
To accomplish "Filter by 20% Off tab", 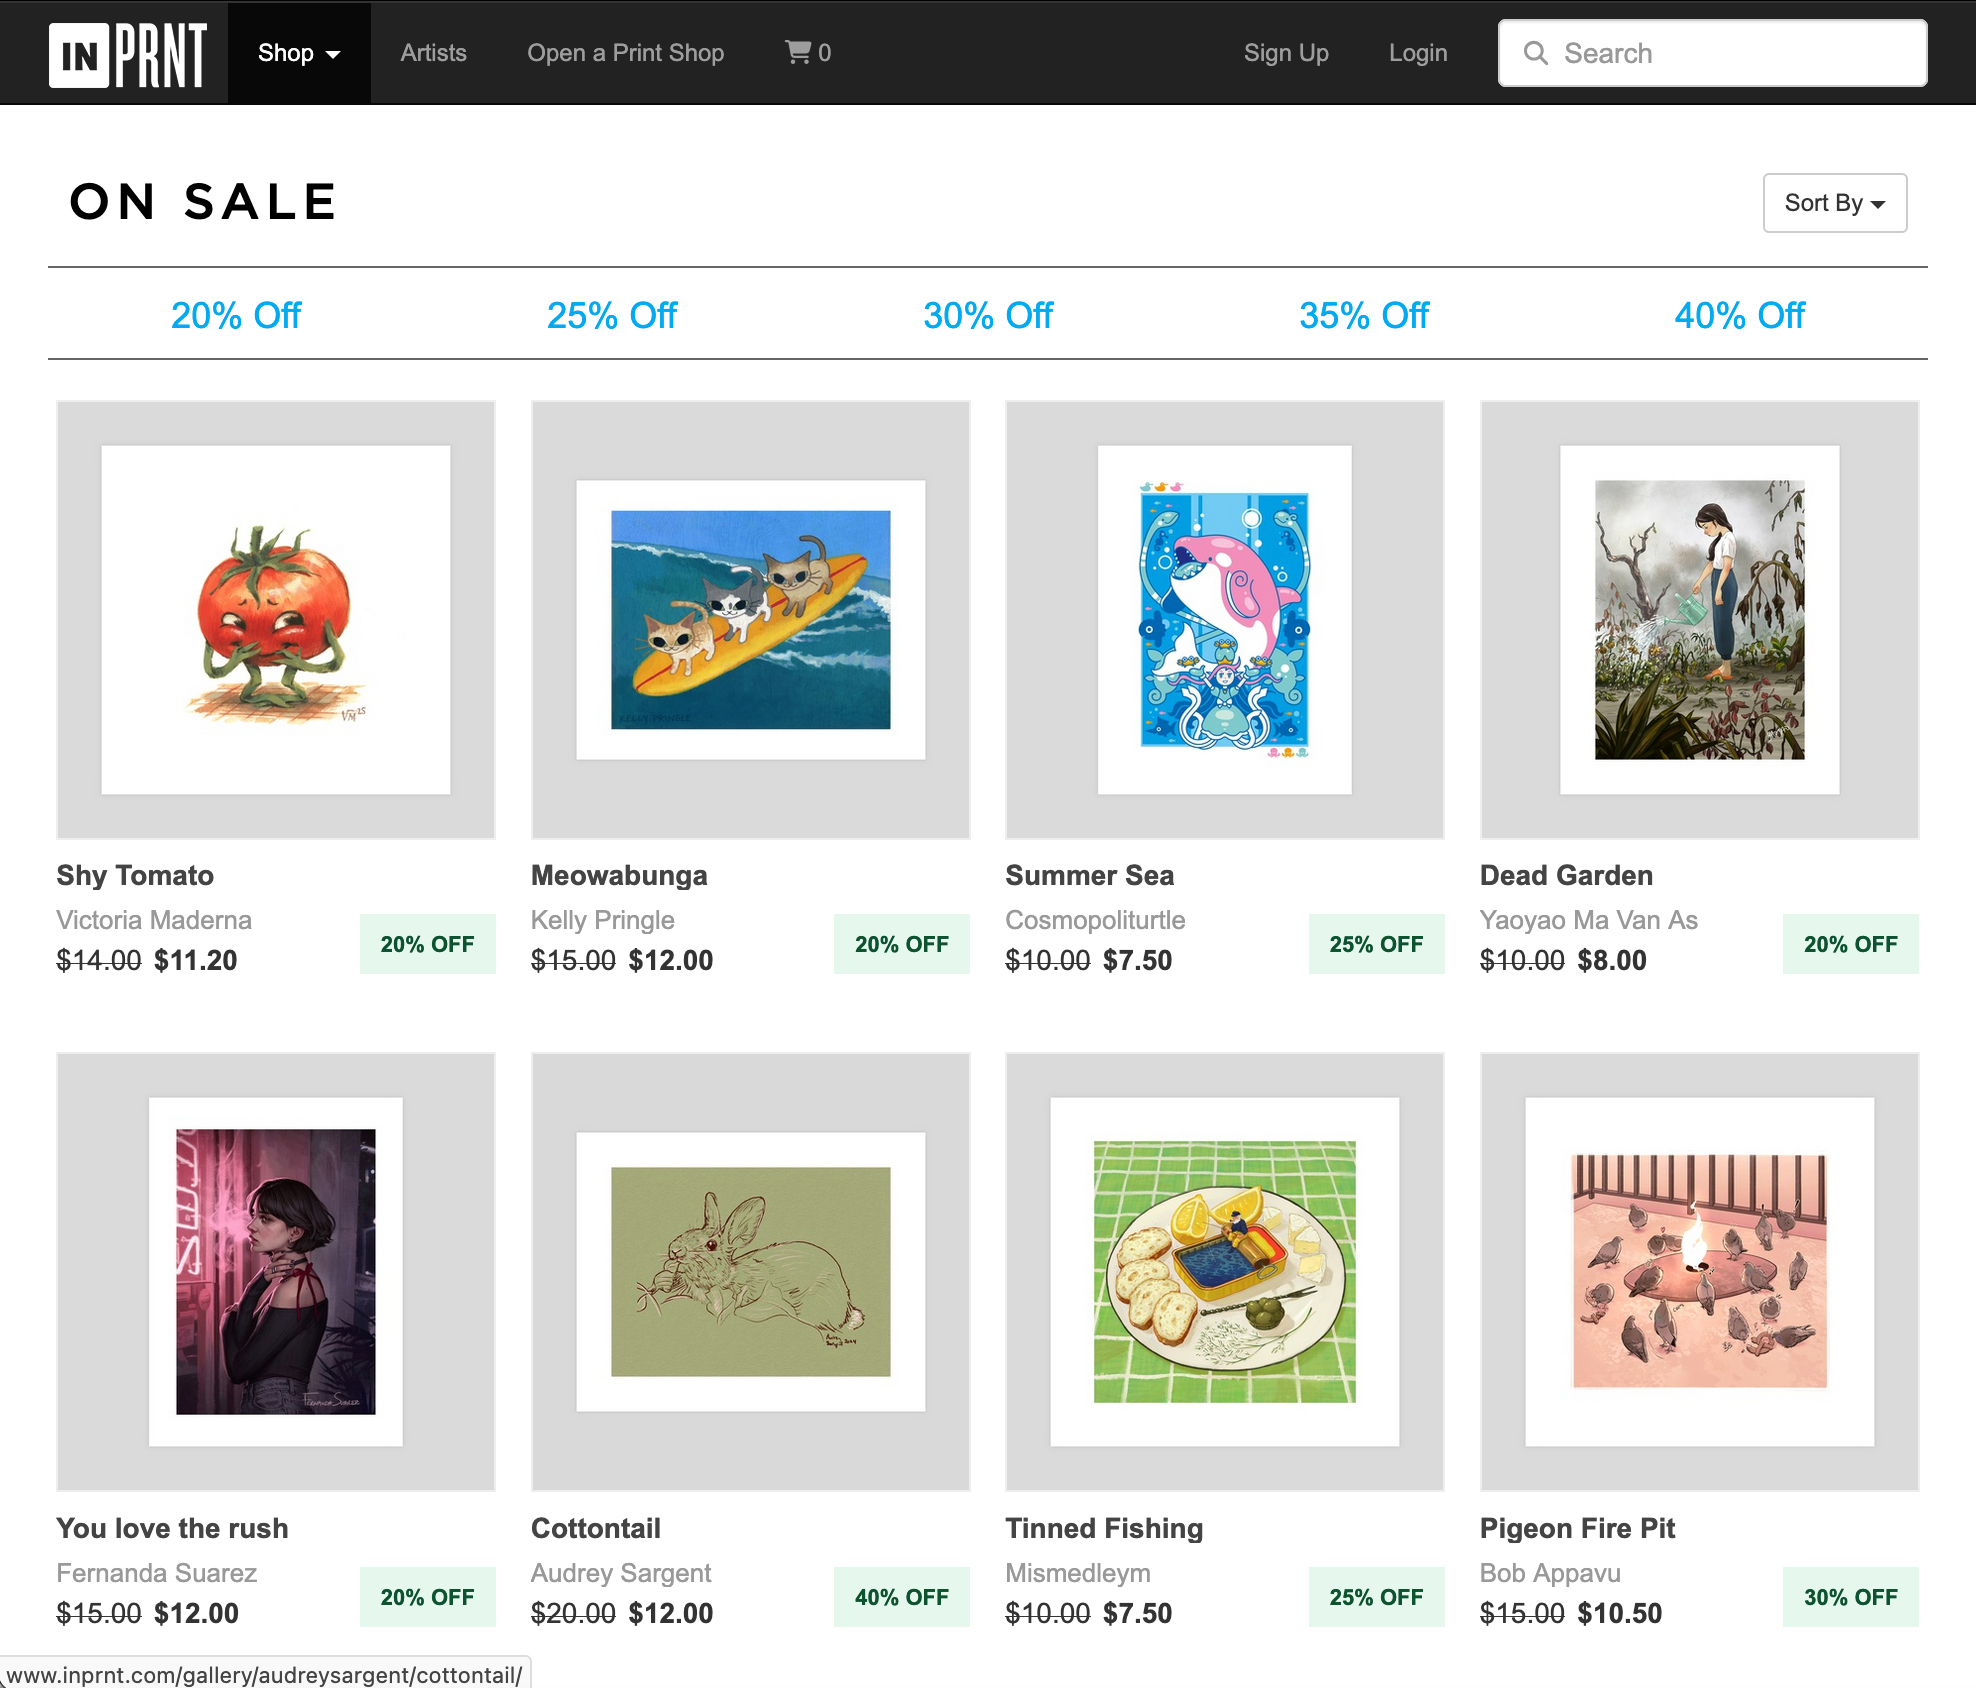I will (x=236, y=316).
